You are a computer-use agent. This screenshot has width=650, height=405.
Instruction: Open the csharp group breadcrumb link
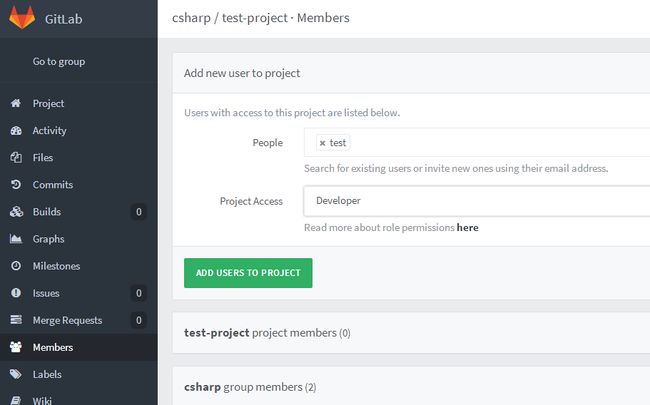[191, 18]
